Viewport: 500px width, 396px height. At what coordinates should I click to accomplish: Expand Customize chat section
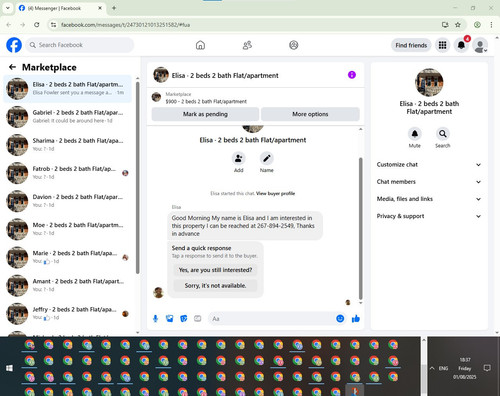coord(429,165)
